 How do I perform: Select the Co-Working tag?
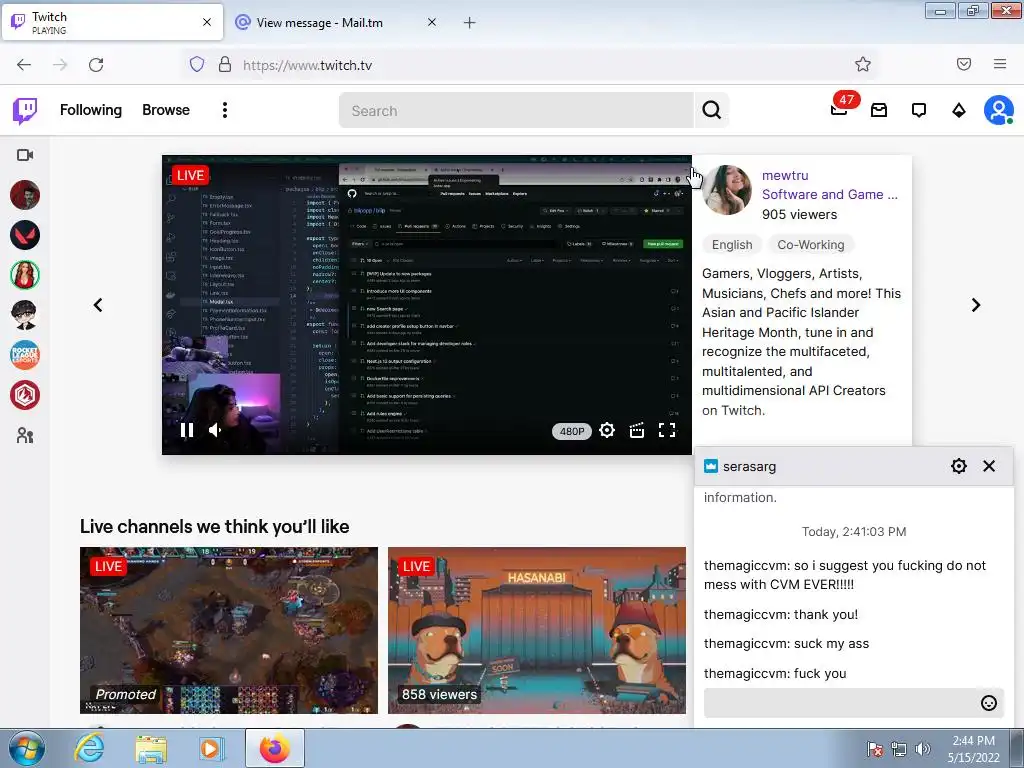(x=810, y=245)
